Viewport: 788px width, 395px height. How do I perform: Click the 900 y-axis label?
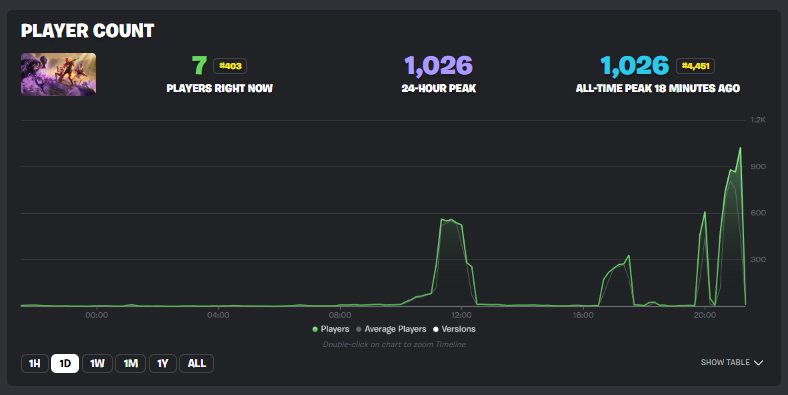coord(758,166)
